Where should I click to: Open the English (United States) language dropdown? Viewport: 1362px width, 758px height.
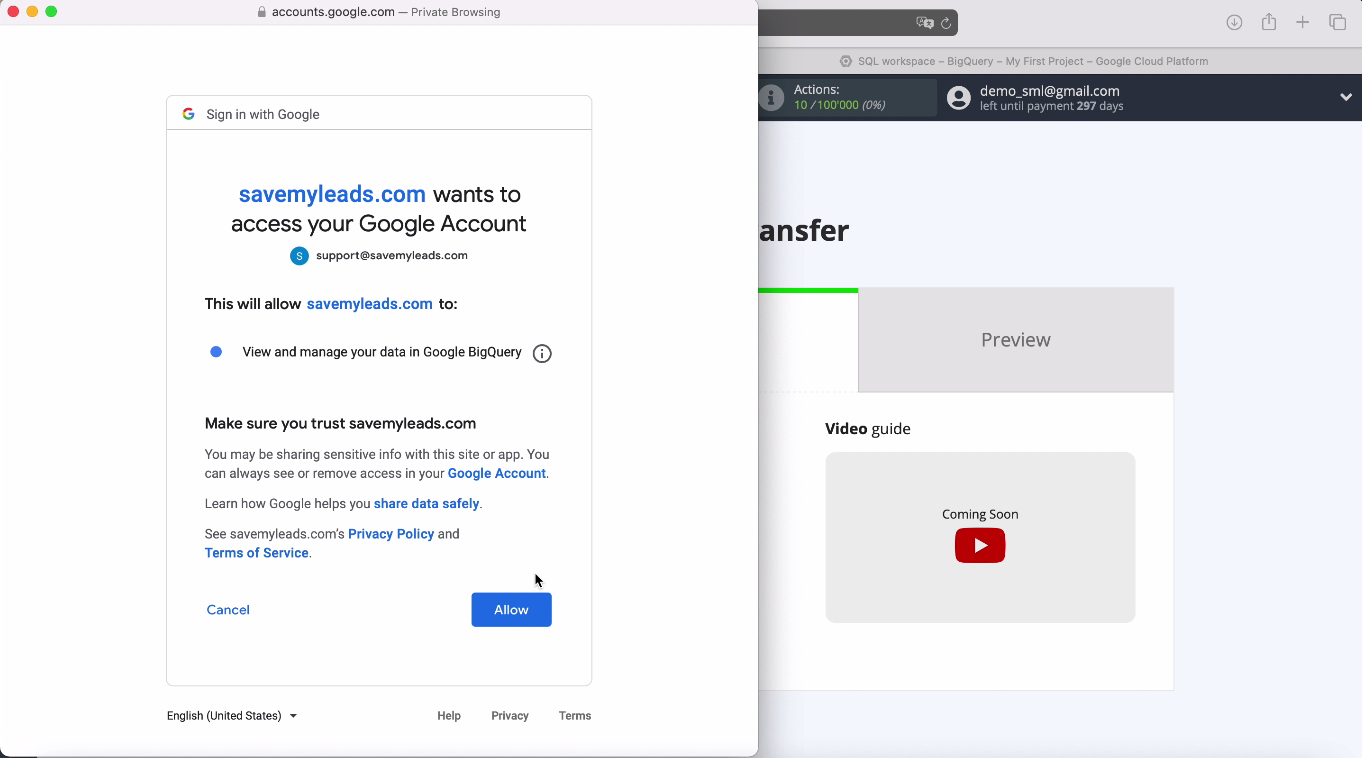click(232, 716)
